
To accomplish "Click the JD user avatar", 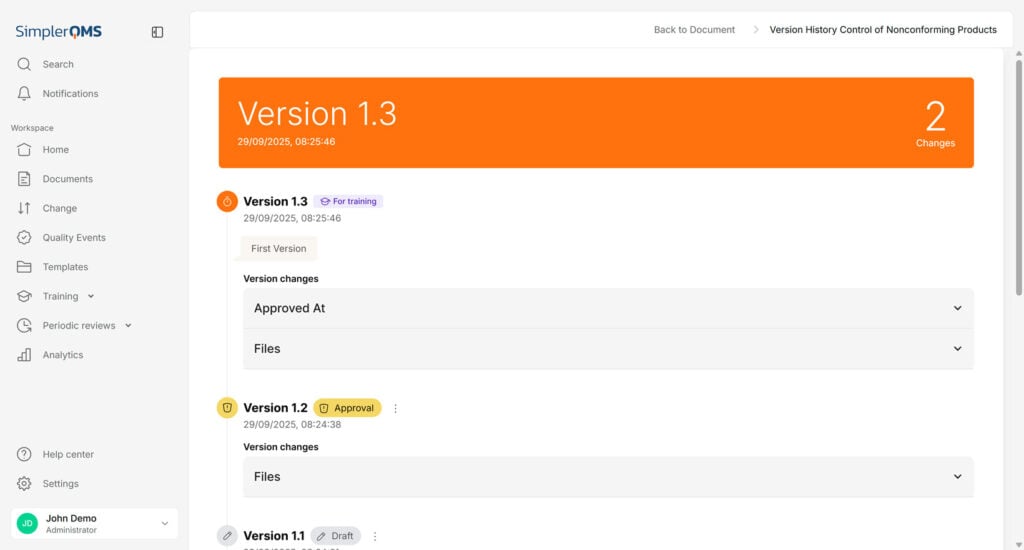I will pos(27,523).
